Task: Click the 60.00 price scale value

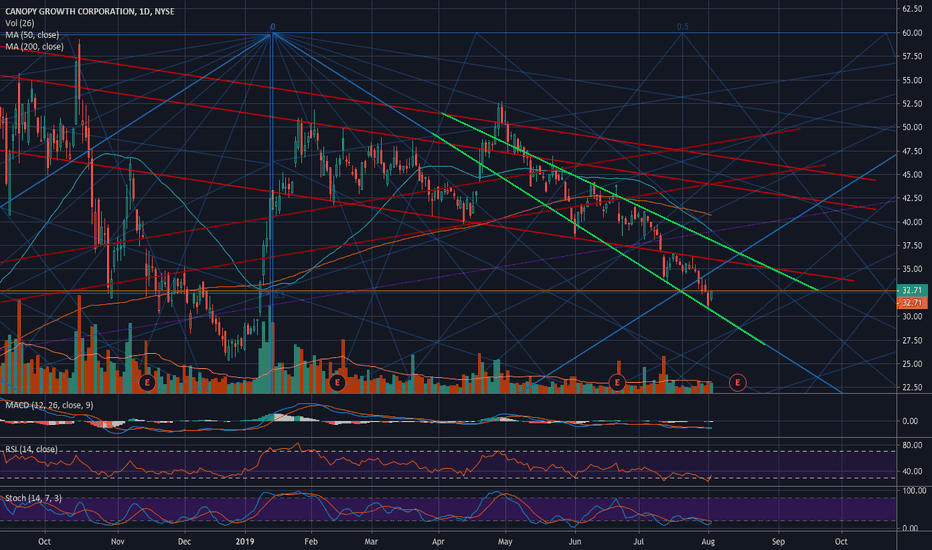Action: coord(912,33)
